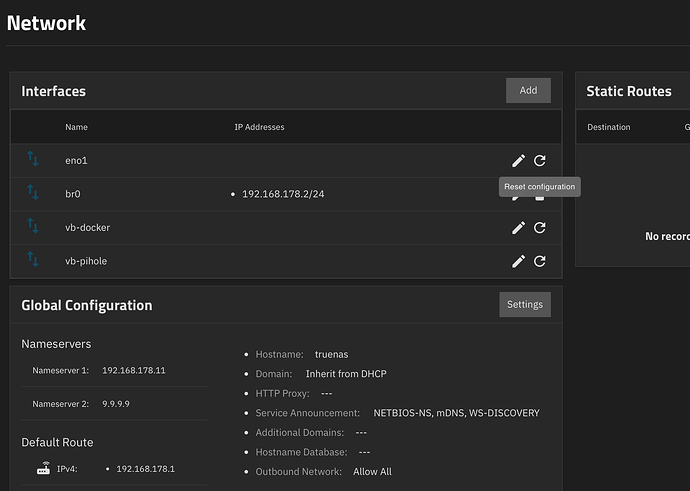
Task: Click Nameserver 2 value 9.9.9.9
Action: (116, 404)
